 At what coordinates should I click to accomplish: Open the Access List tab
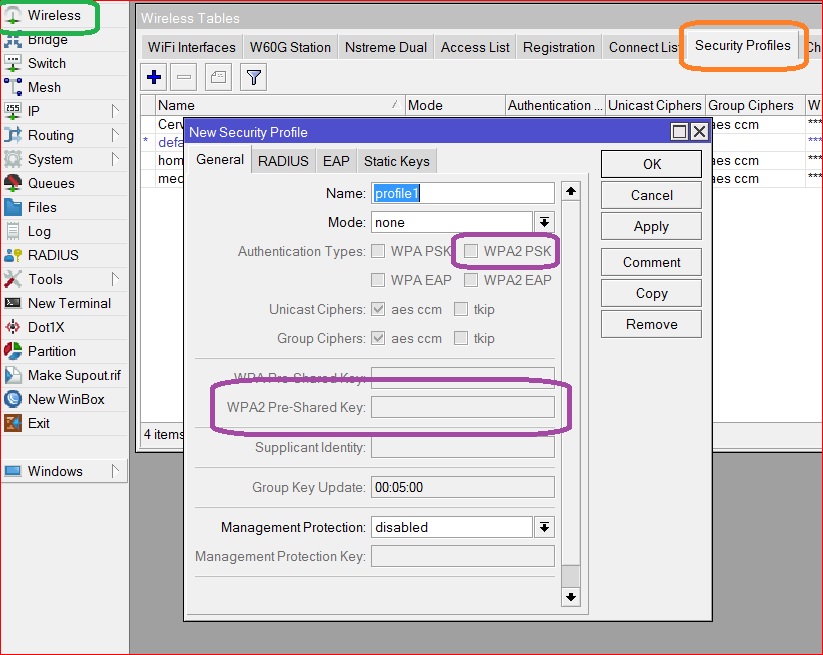[475, 47]
